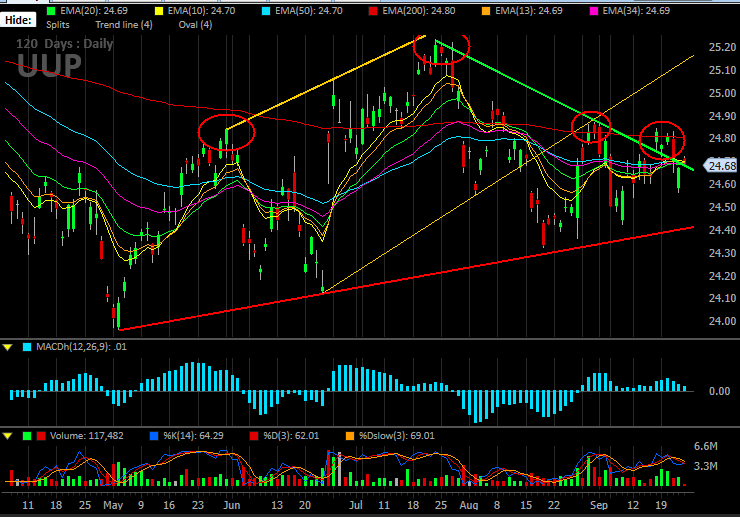Toggle Oval (4) visibility
This screenshot has width=740, height=517.
point(195,25)
